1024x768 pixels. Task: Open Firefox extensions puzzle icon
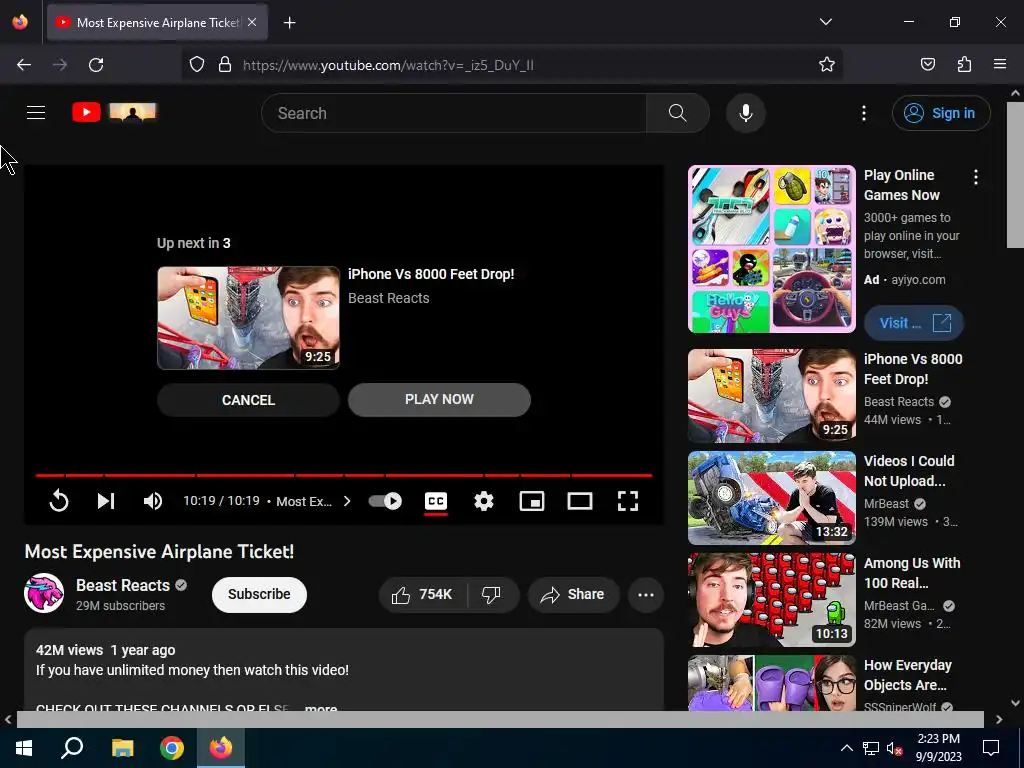tap(964, 64)
